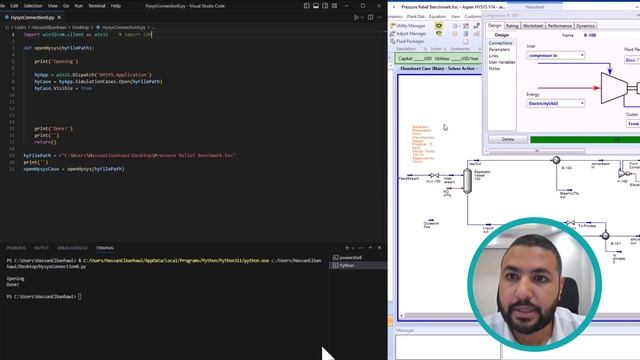Open the Plant Data ribbon tab
This screenshot has width=640, height=360.
point(416,16)
